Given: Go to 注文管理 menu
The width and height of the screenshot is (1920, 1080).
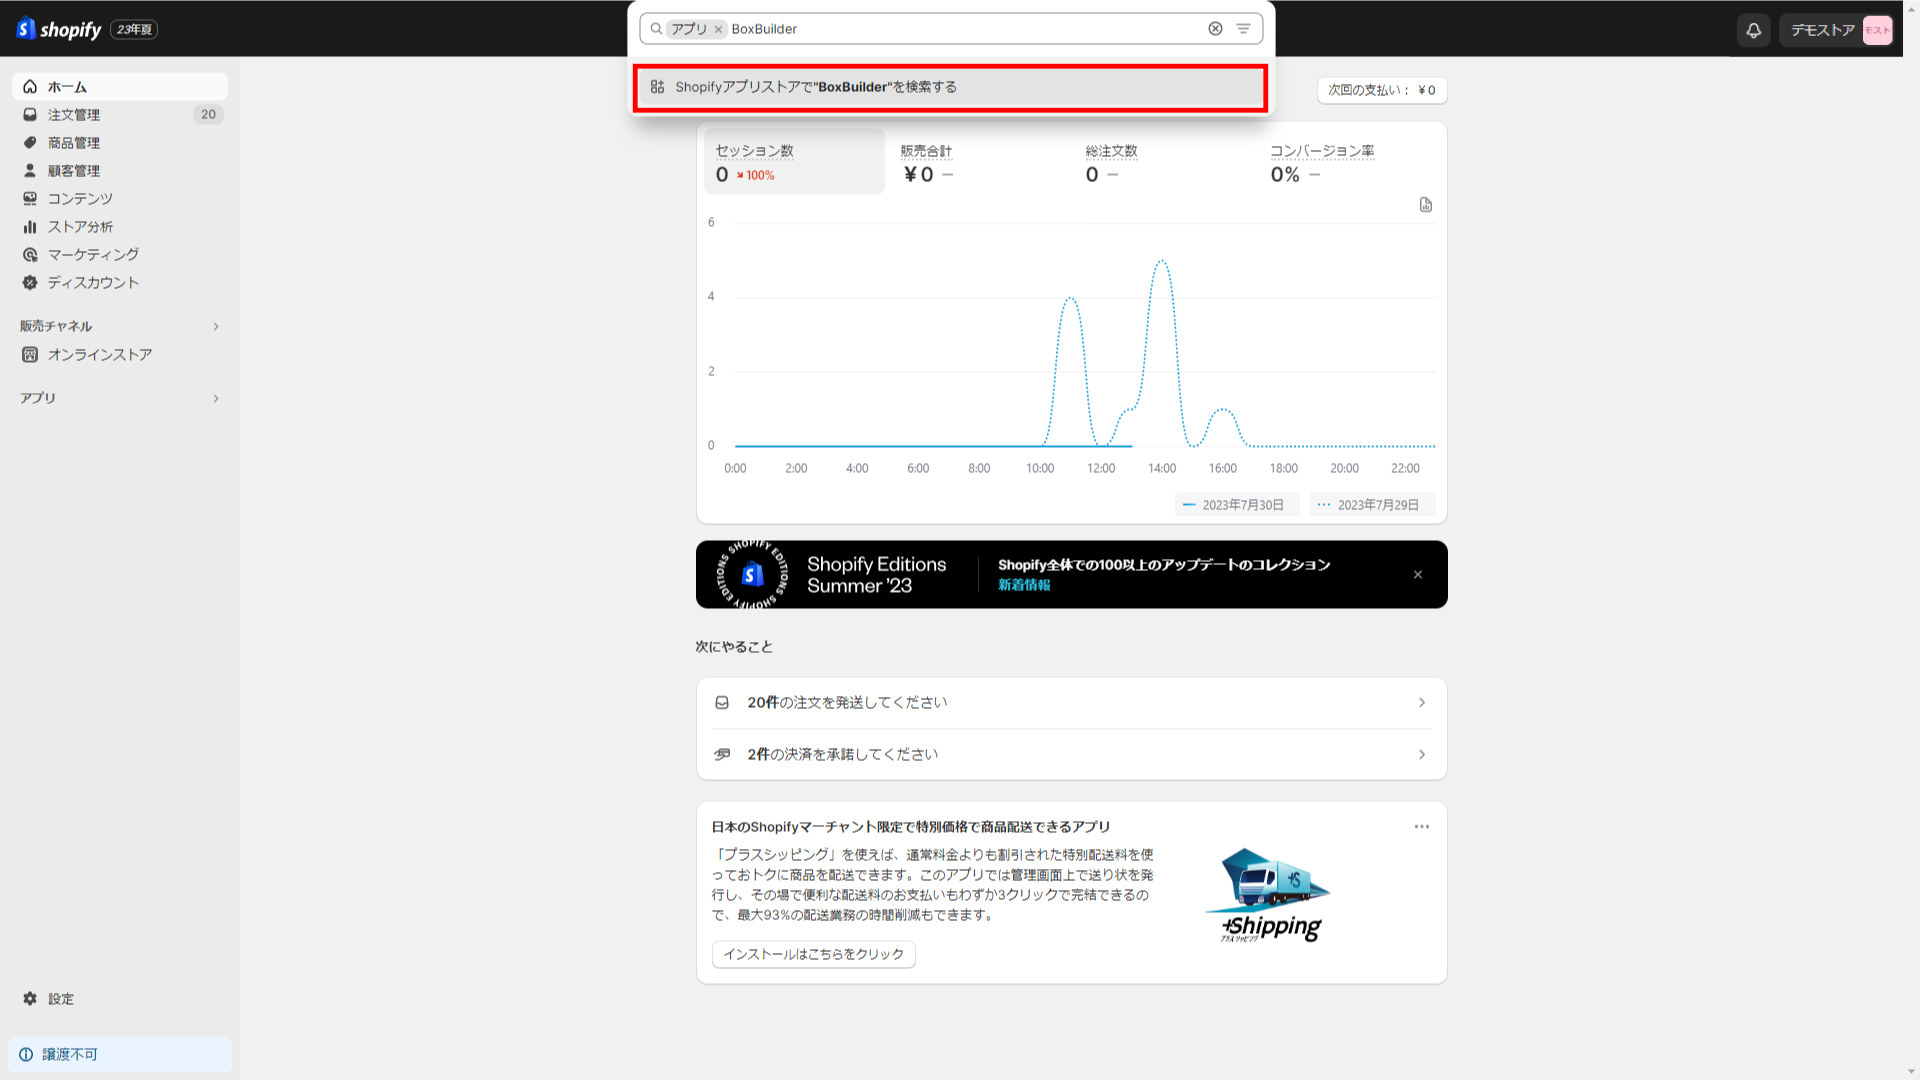Looking at the screenshot, I should click(74, 115).
